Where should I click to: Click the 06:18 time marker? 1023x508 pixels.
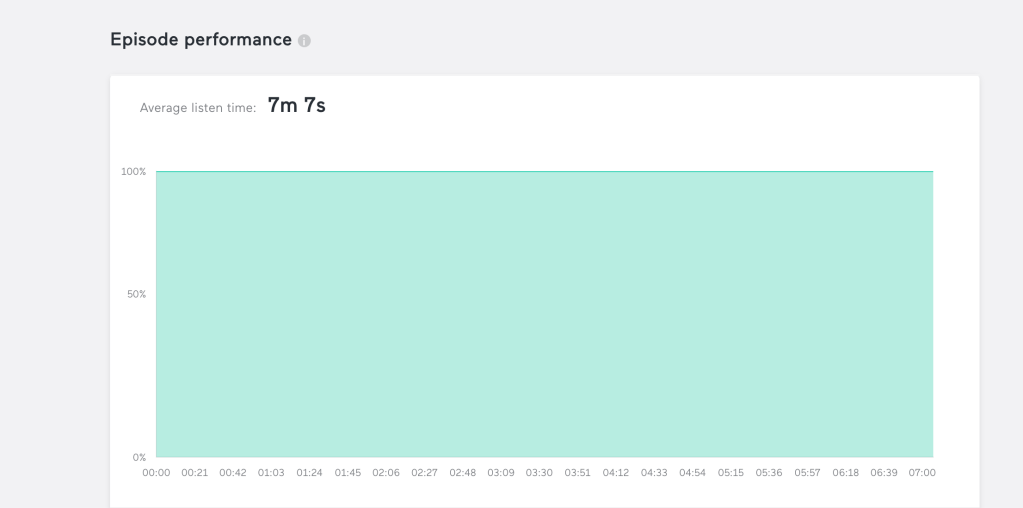tap(846, 473)
